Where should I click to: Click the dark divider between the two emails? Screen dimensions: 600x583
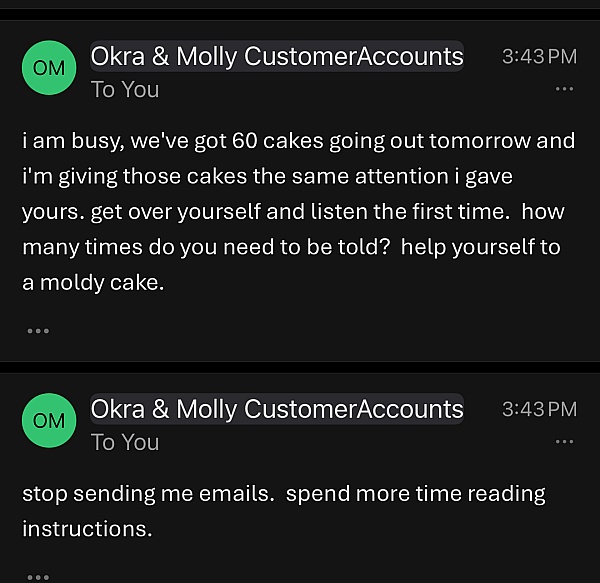click(x=300, y=366)
